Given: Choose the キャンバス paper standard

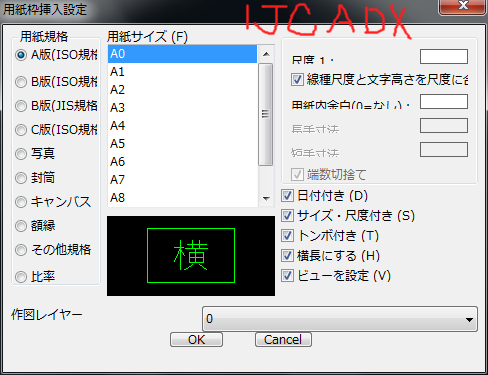Looking at the screenshot, I should tap(21, 202).
